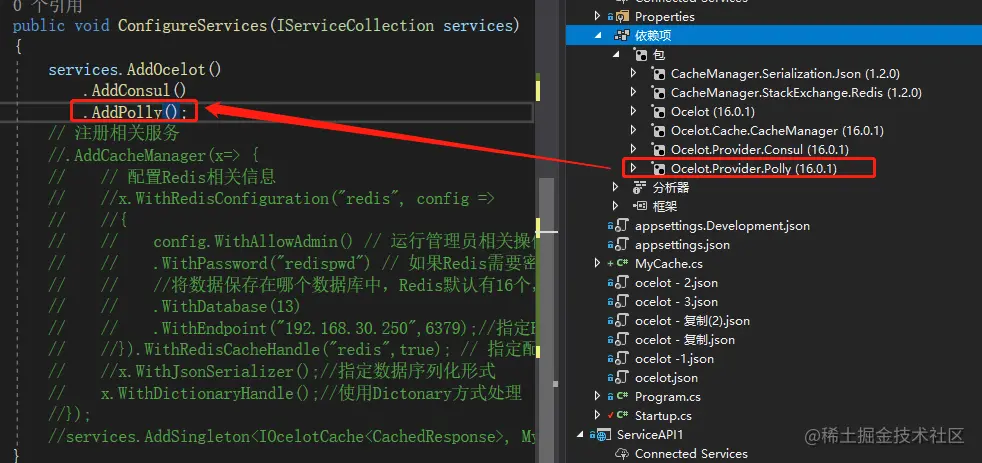Click Ocelot.Provider.Consul package icon

point(658,150)
